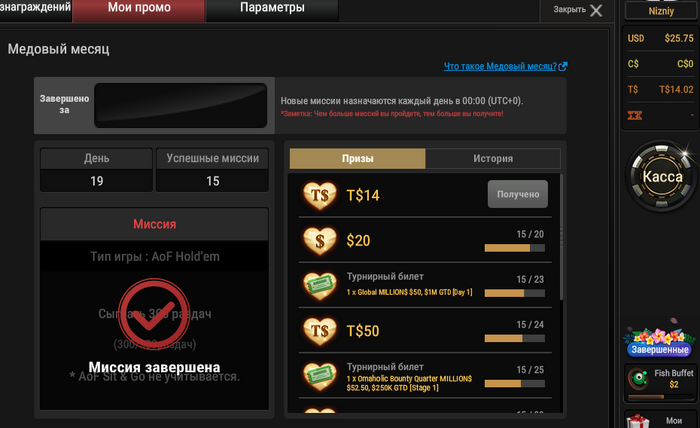The image size is (700, 428).
Task: Click the prizes list vertical scrollbar
Action: (561, 237)
